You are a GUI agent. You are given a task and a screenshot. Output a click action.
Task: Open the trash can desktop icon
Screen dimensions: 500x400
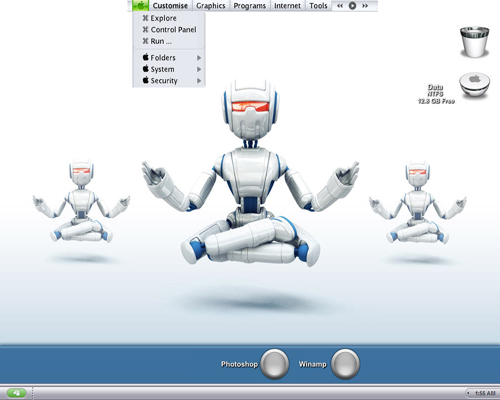point(474,42)
